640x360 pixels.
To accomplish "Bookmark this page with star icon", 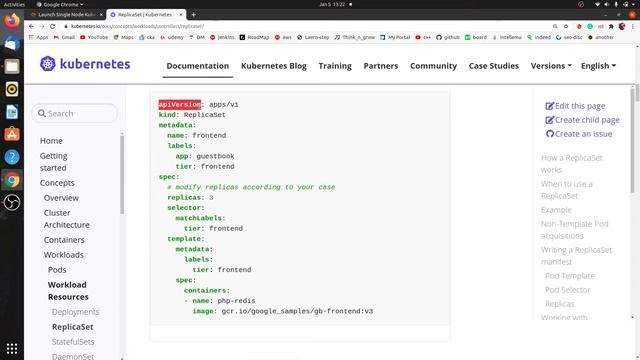I will click(x=566, y=26).
